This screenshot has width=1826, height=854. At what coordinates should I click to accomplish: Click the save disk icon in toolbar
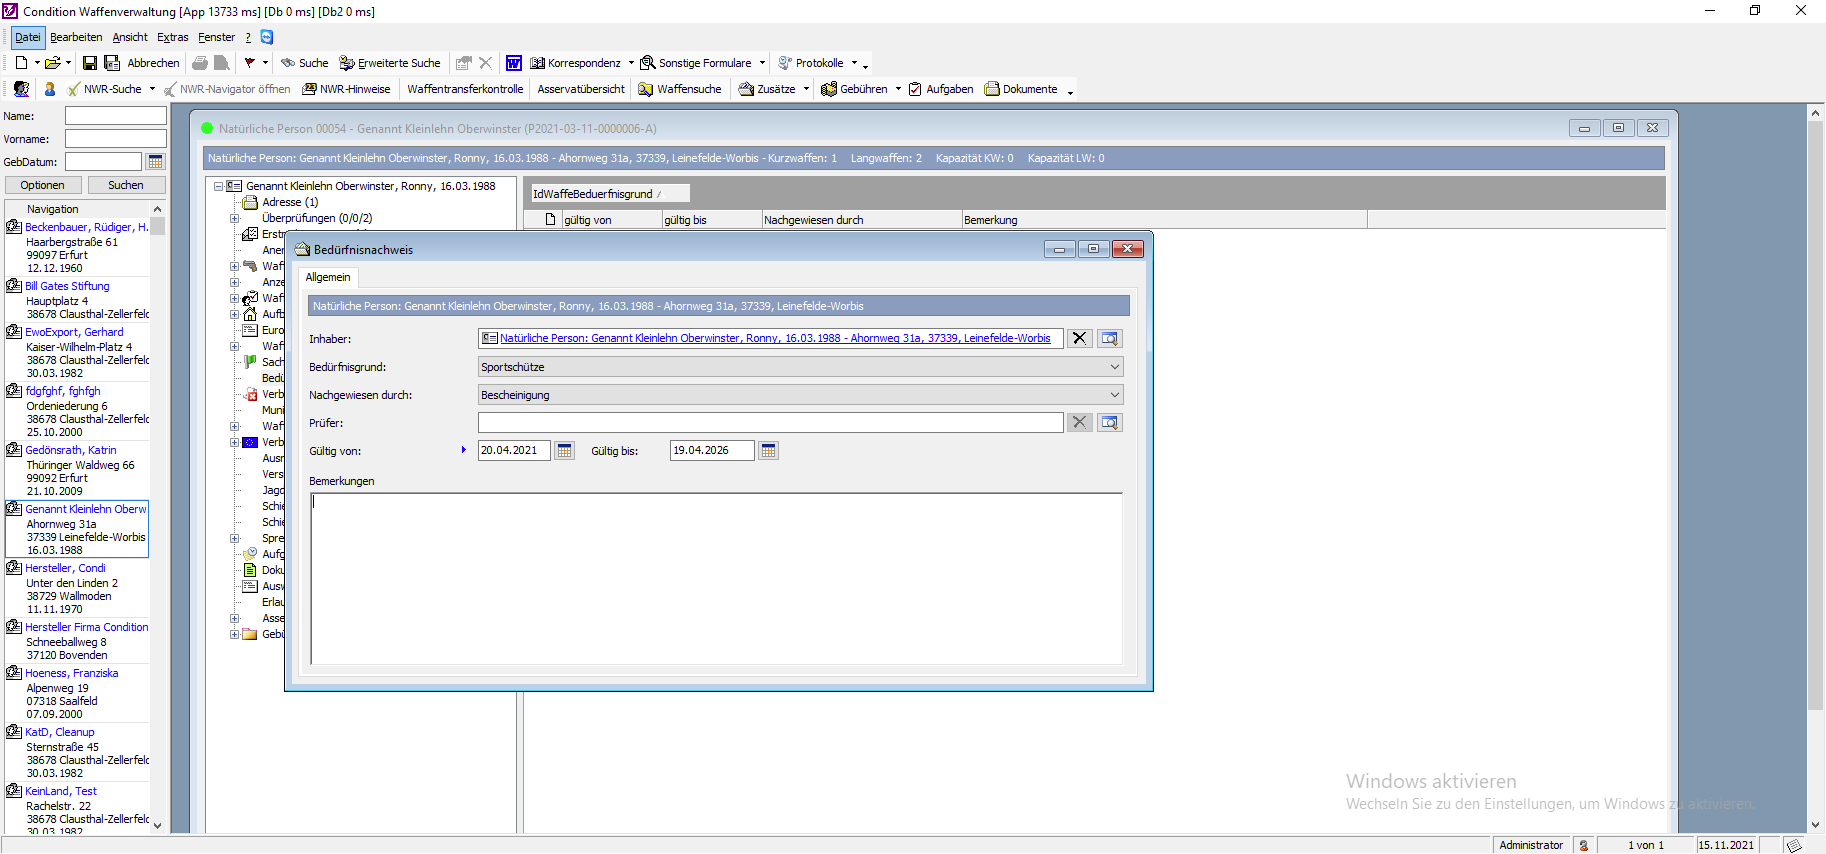90,63
